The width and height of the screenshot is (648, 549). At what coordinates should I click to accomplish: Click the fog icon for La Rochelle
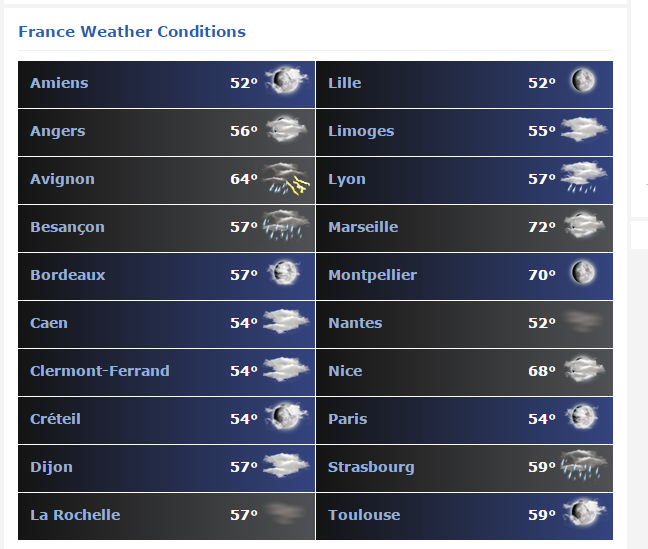coord(286,513)
